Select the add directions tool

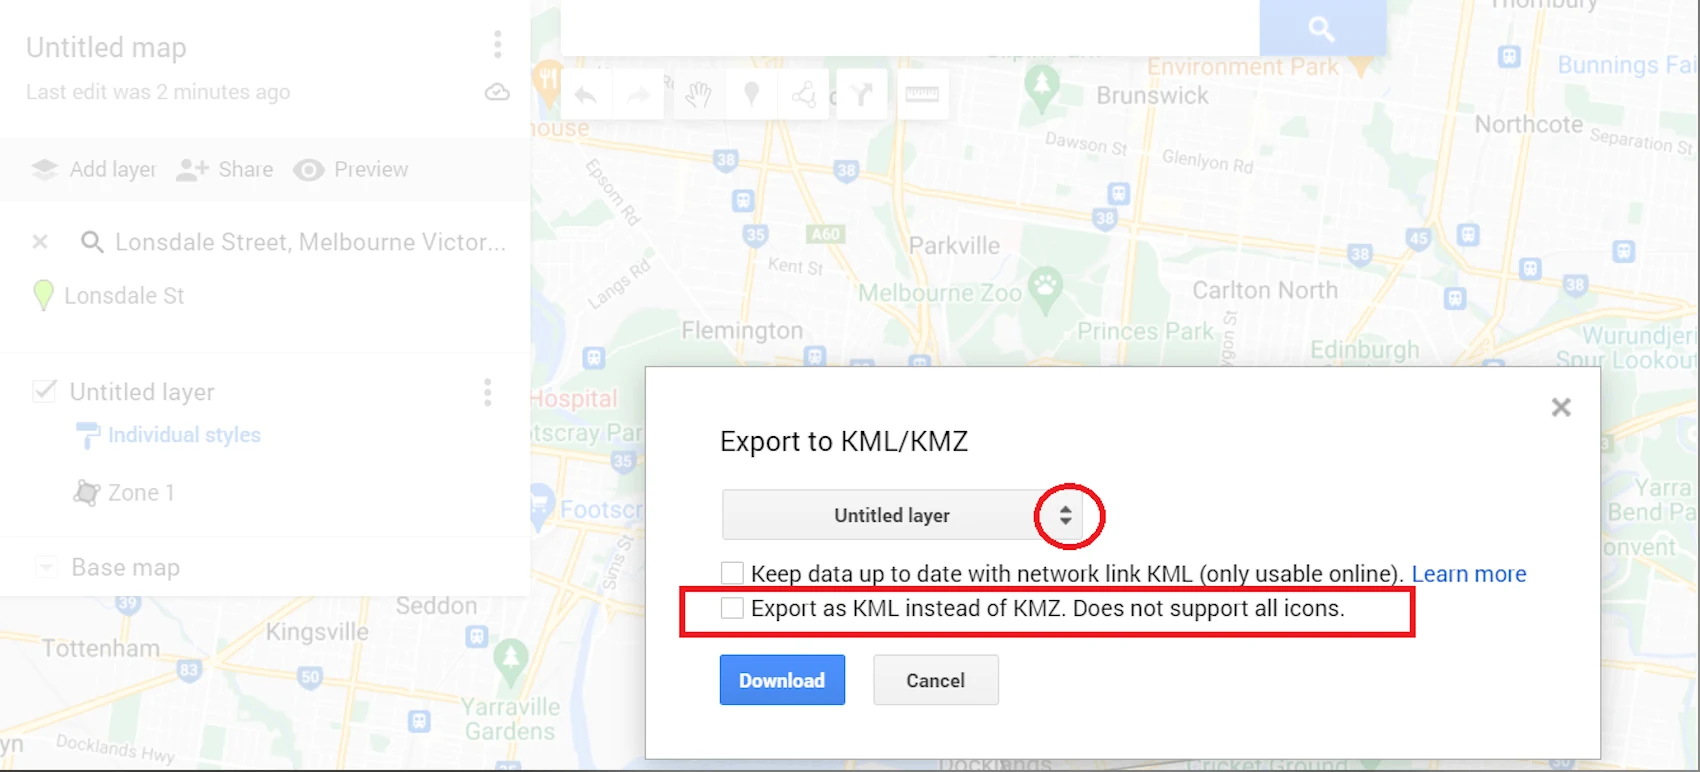862,95
